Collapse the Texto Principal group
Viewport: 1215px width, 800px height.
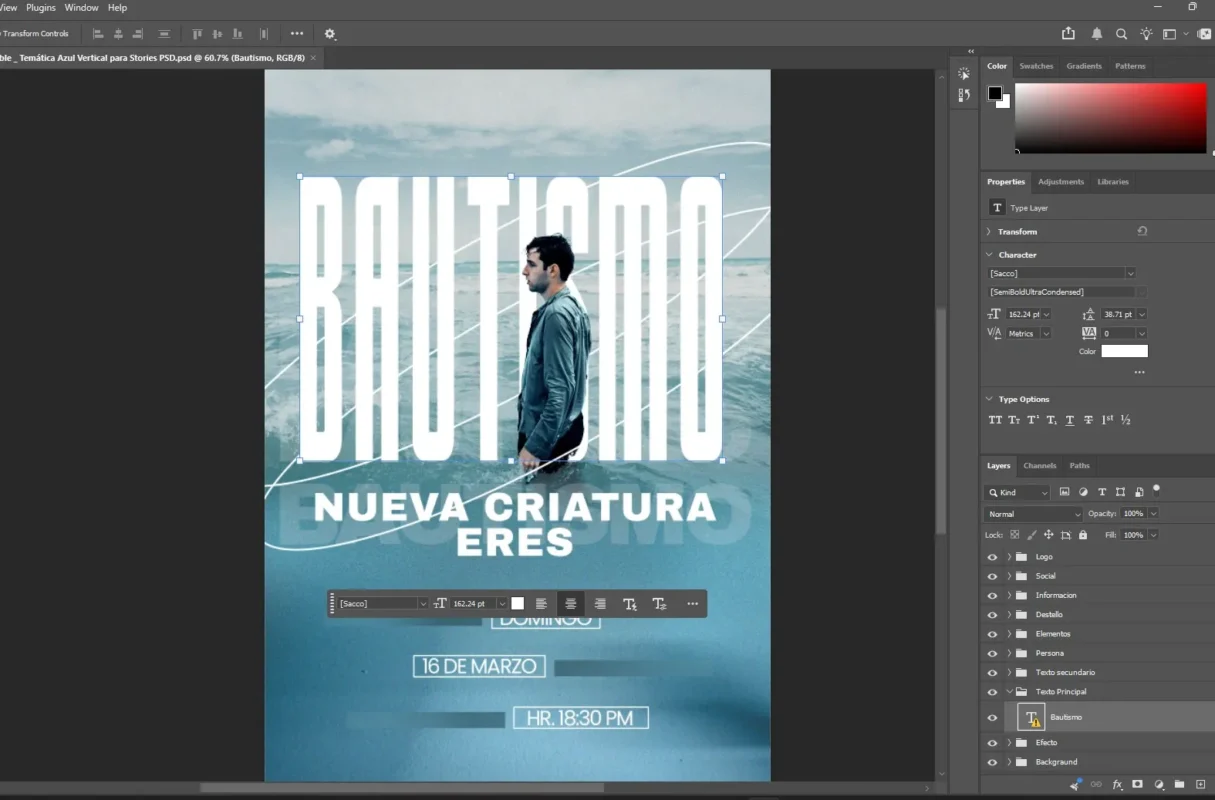pos(1009,692)
